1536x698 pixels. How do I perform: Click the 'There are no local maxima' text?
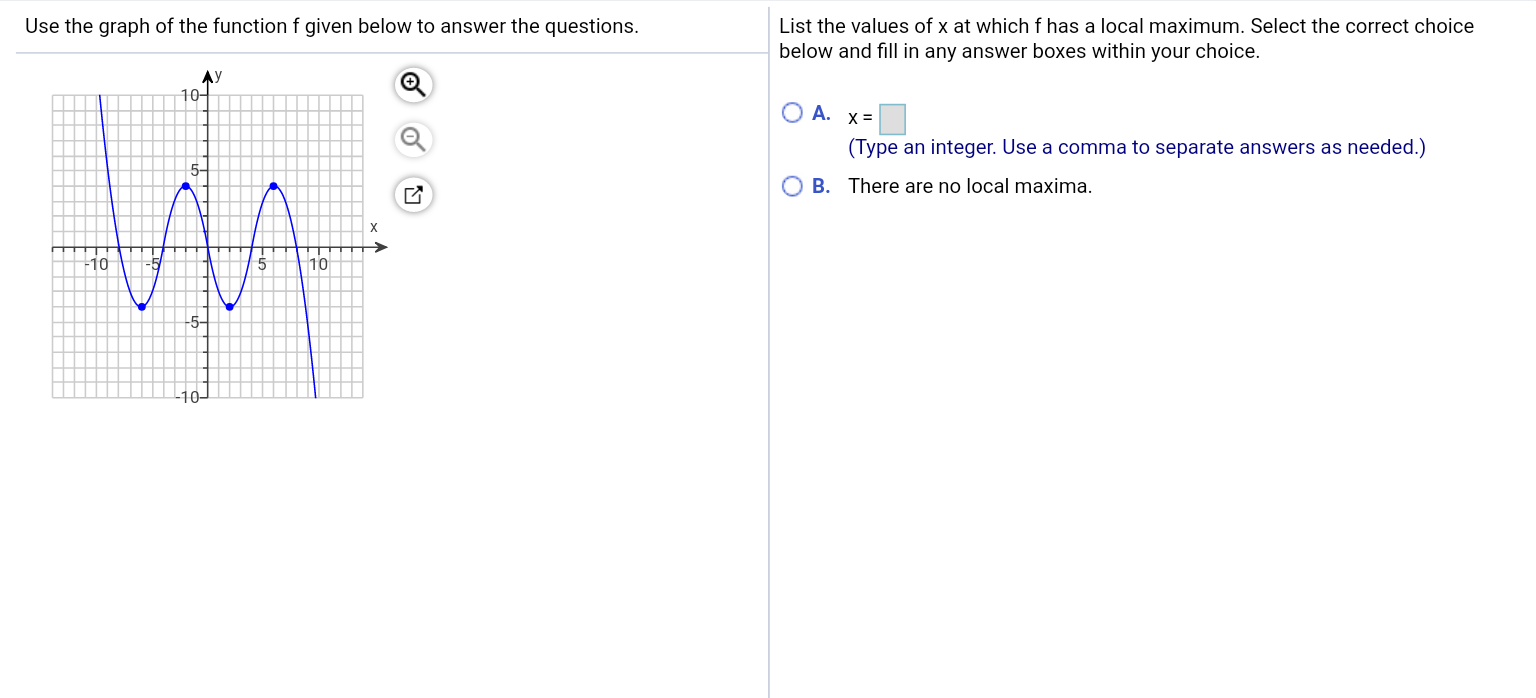pos(970,186)
